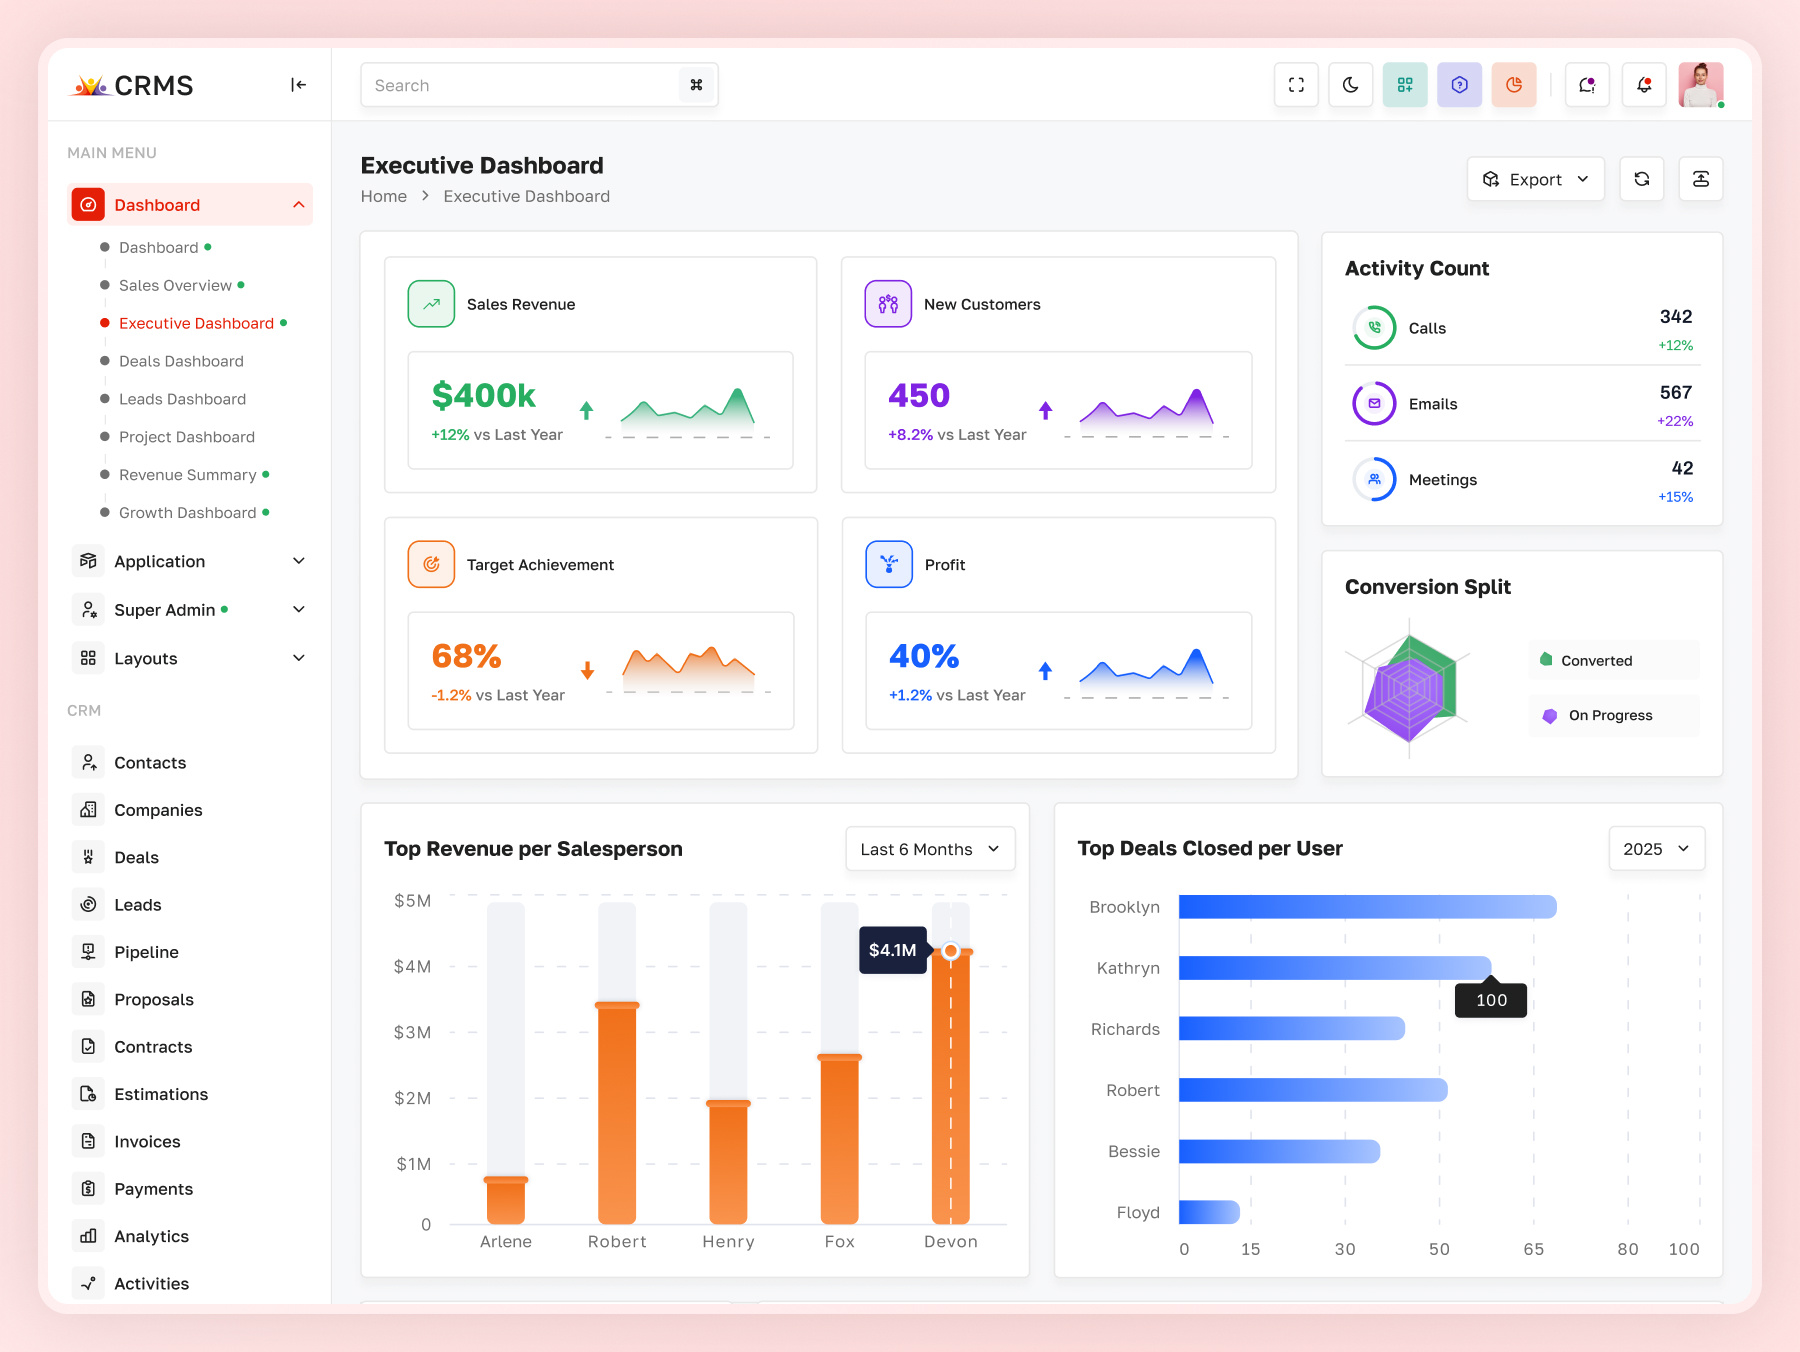This screenshot has width=1800, height=1352.
Task: Click the command shortcut icon in Search
Action: tap(696, 85)
